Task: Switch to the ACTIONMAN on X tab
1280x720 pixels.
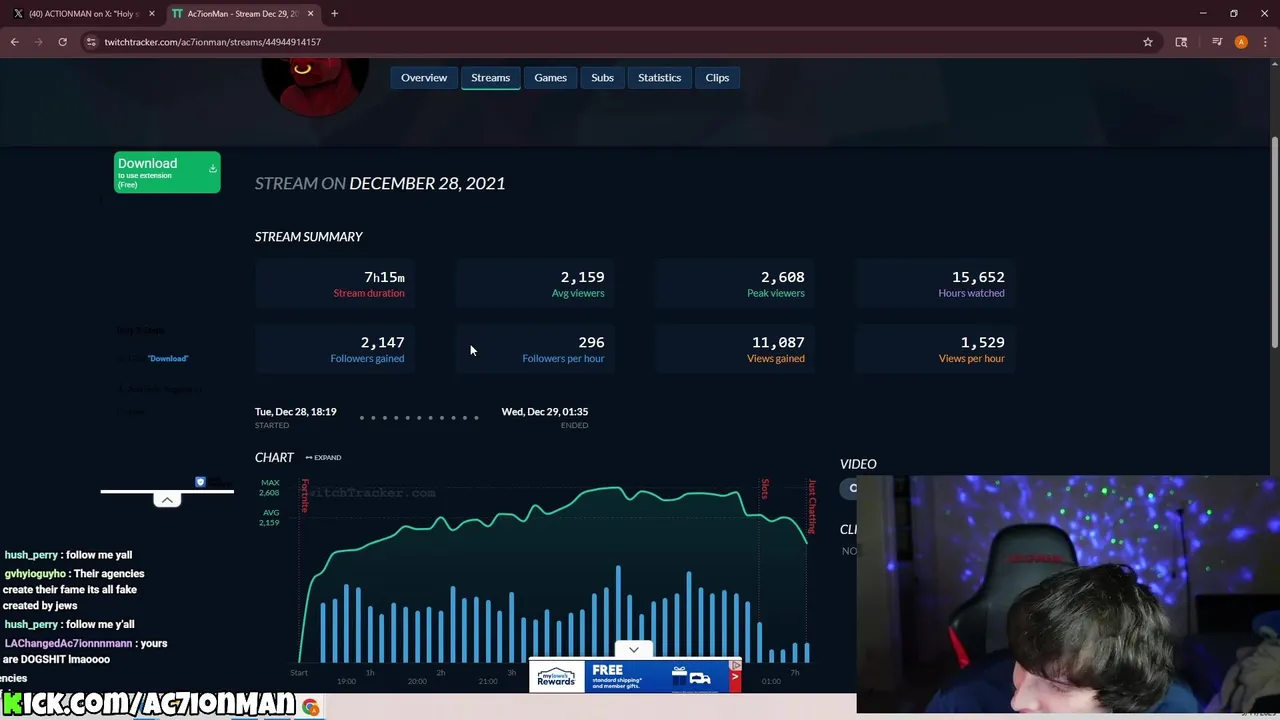Action: coord(82,14)
